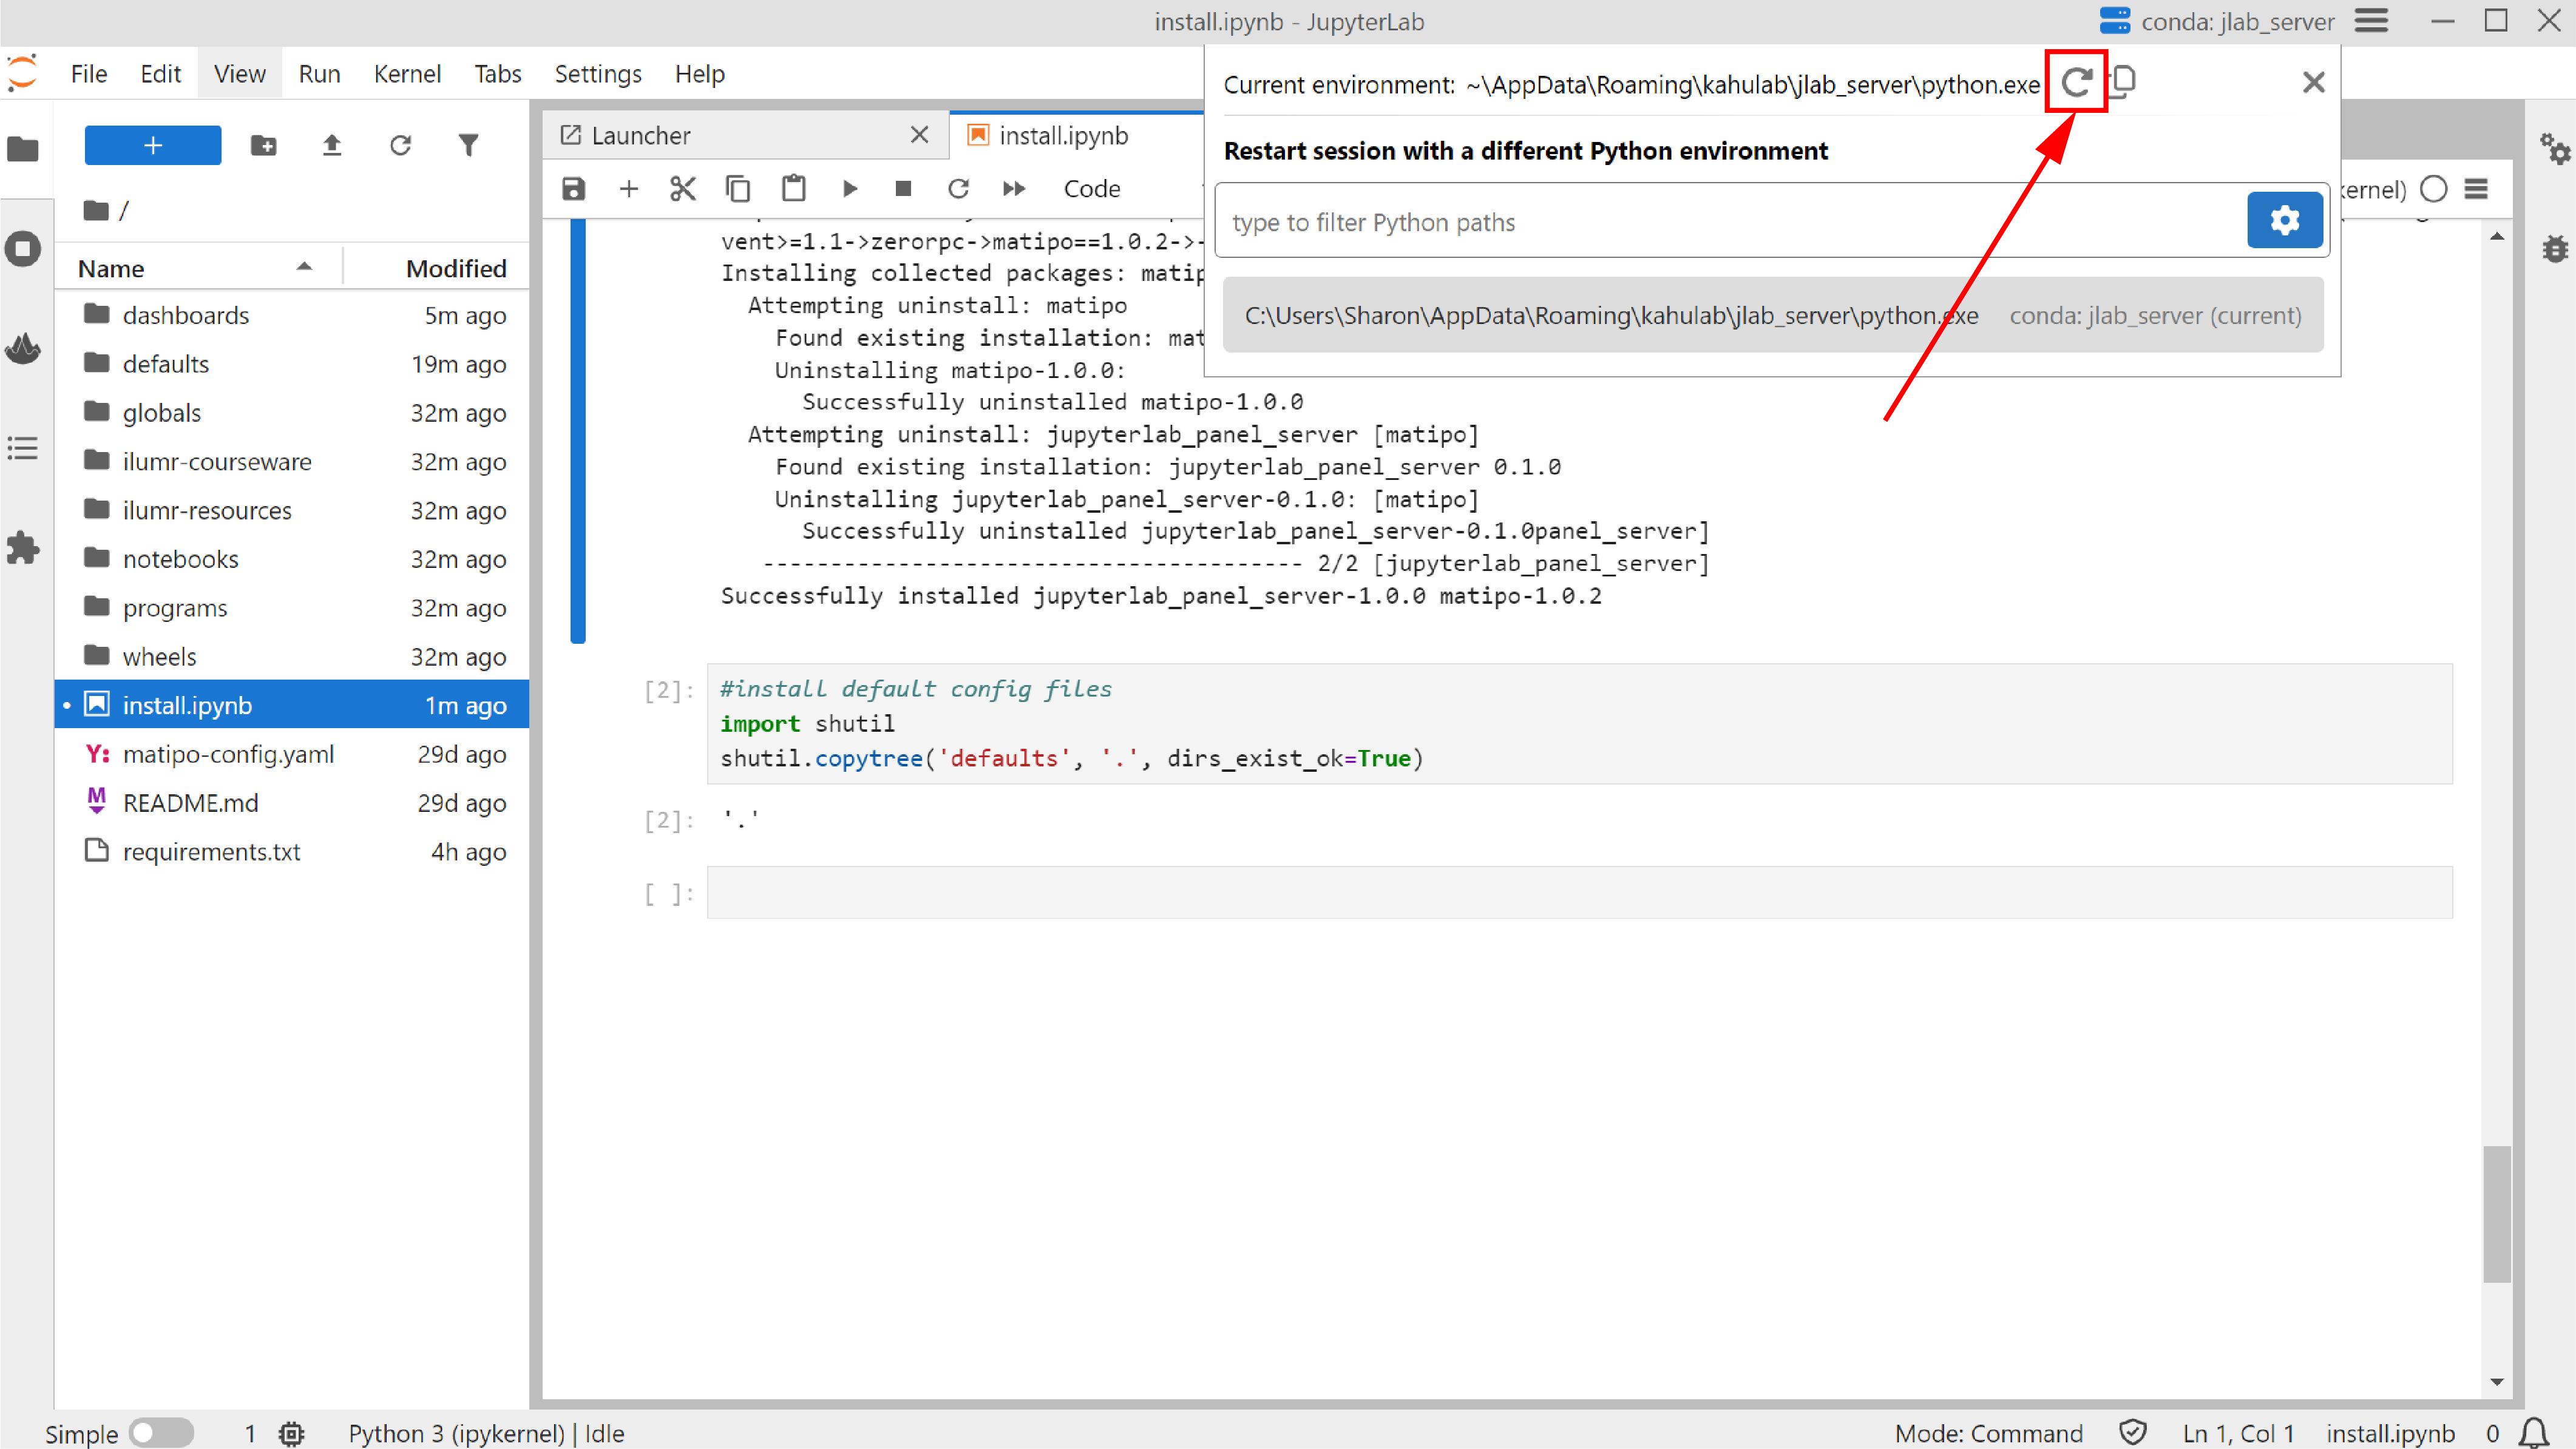
Task: Open the hamburger menu in the title bar
Action: click(x=2371, y=21)
